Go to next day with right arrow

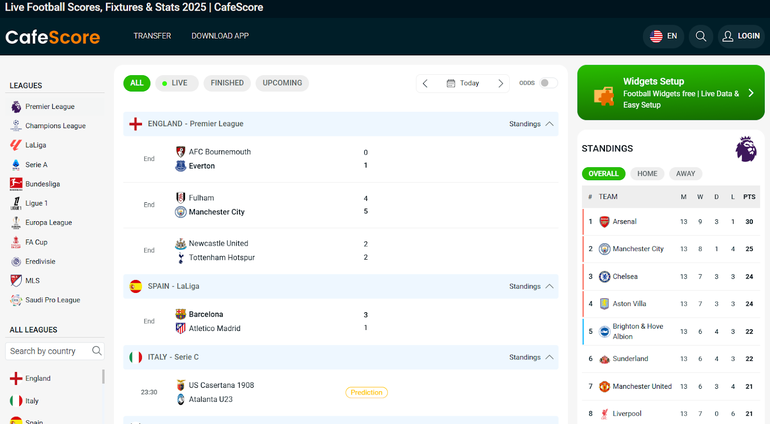click(501, 83)
